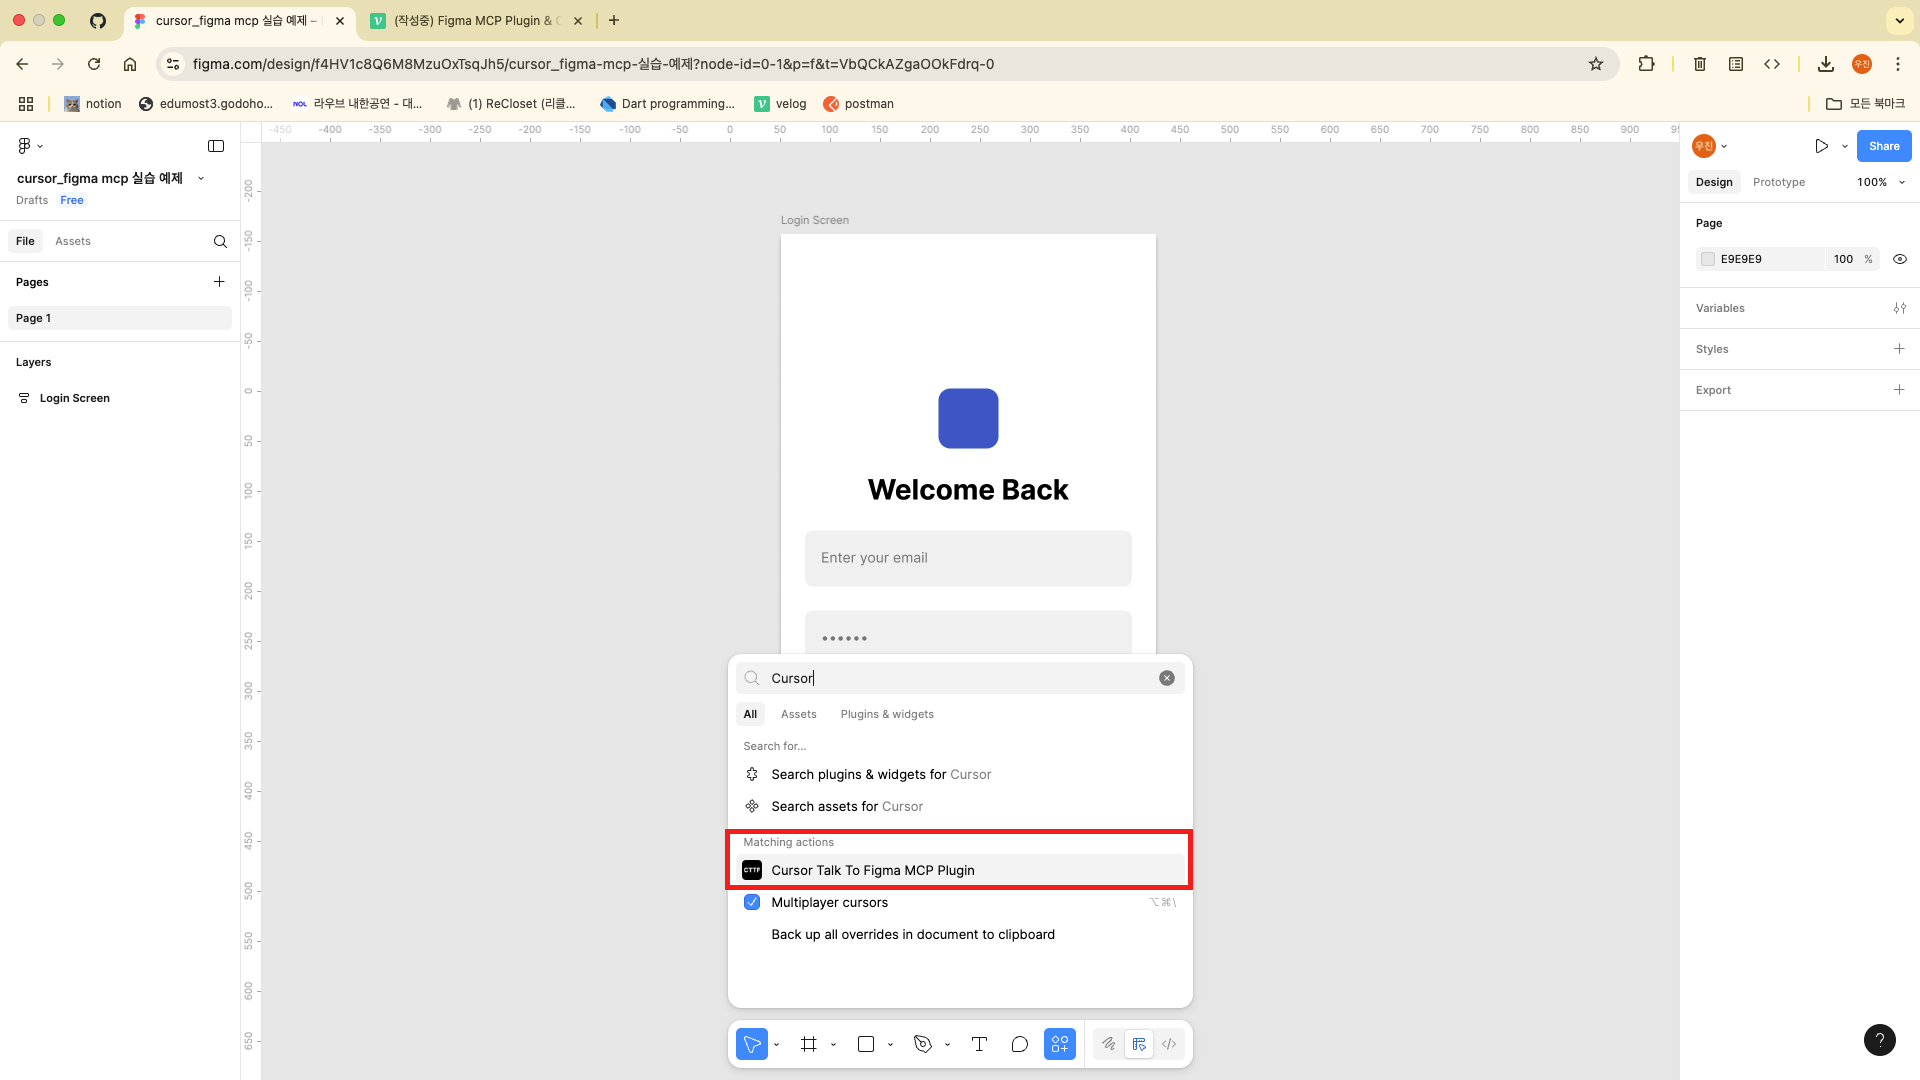
Task: Select the Comment tool
Action: 1019,1044
